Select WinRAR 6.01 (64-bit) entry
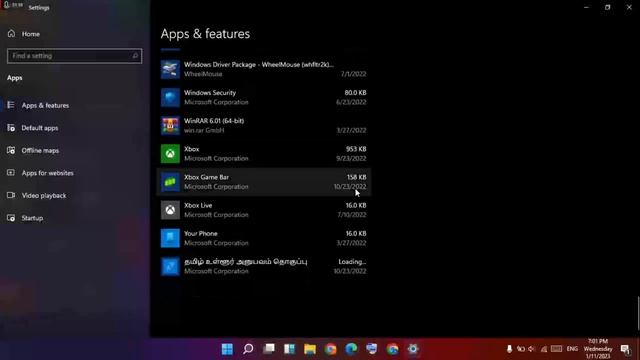 point(264,126)
